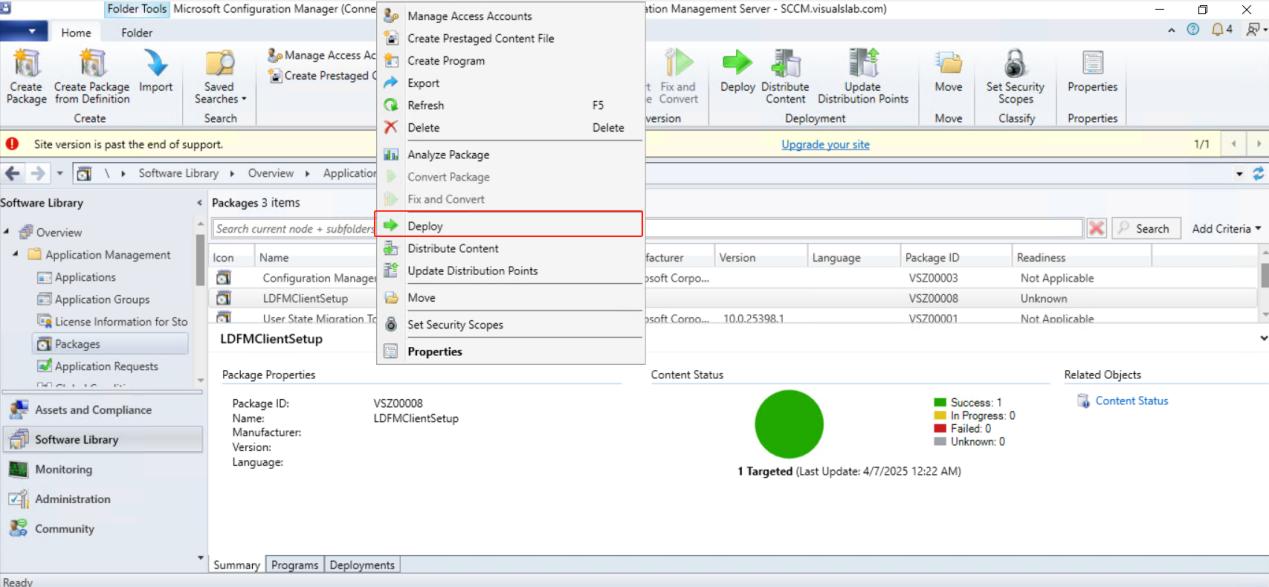The image size is (1269, 587).
Task: Click green Deploy arrow in ribbon
Action: [x=737, y=65]
